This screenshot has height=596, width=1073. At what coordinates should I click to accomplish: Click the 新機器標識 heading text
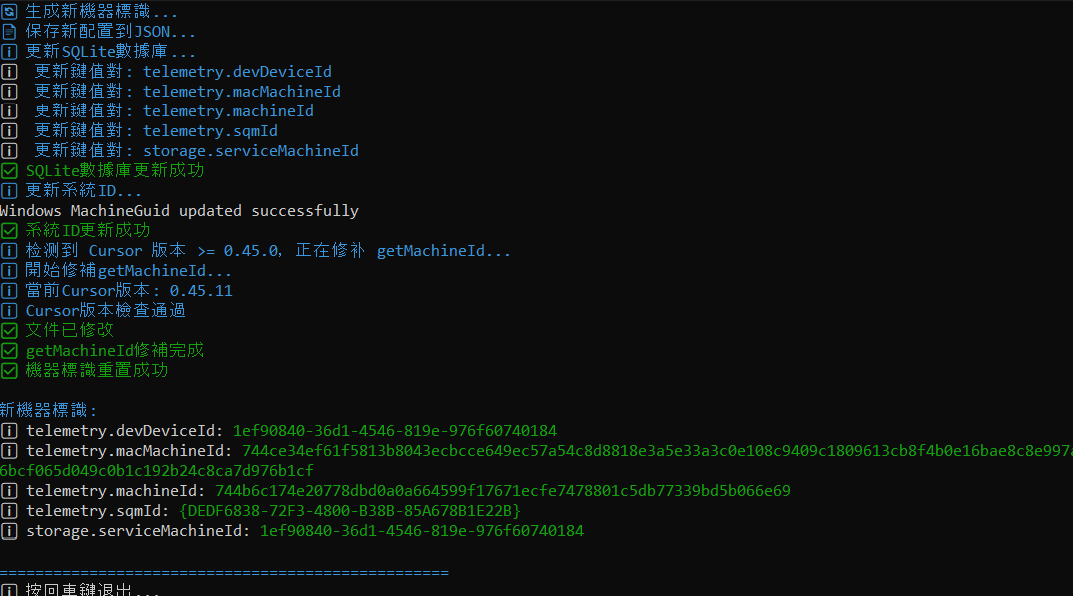[x=49, y=411]
